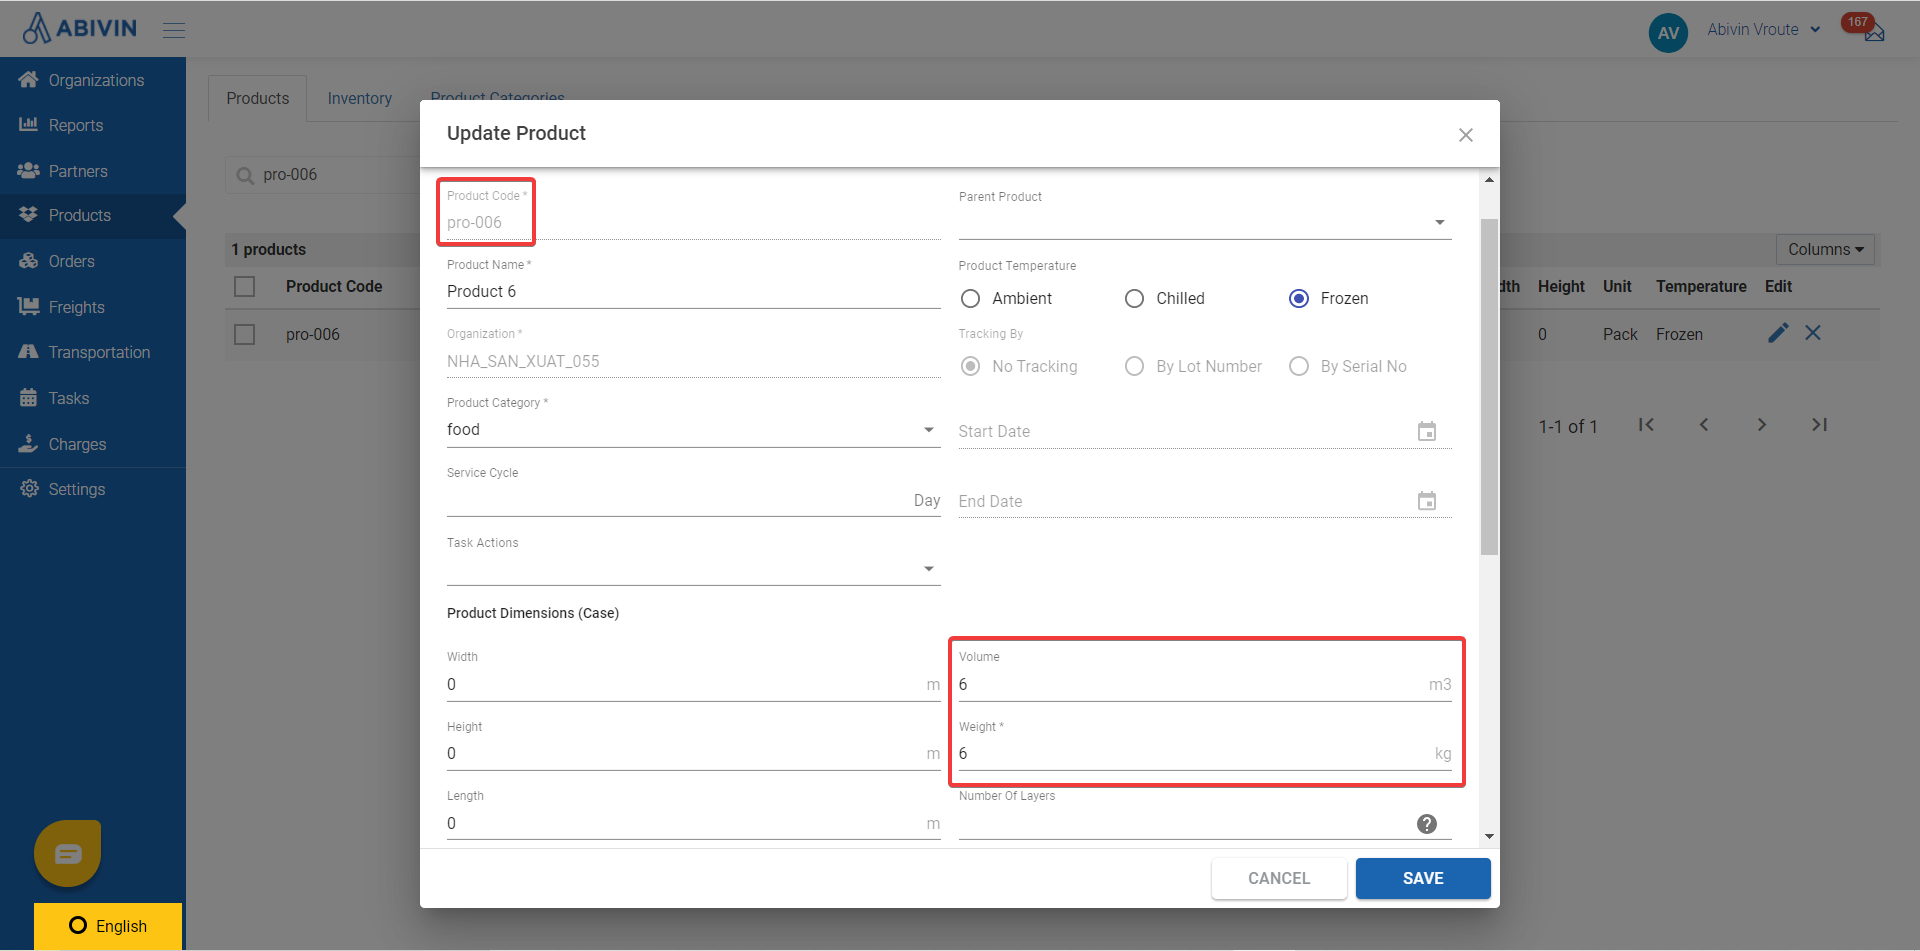Viewport: 1920px width, 951px height.
Task: Switch to the Product Categories tab
Action: coord(497,97)
